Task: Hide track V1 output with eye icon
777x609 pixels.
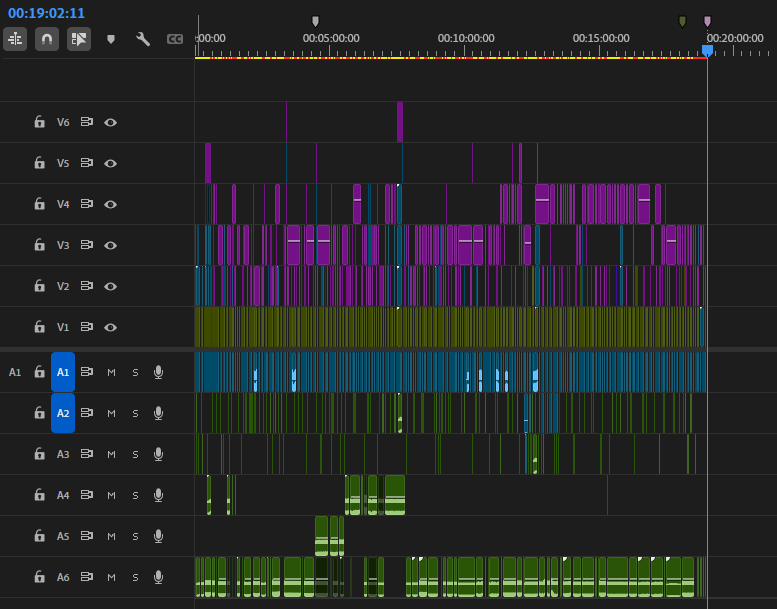Action: [111, 328]
